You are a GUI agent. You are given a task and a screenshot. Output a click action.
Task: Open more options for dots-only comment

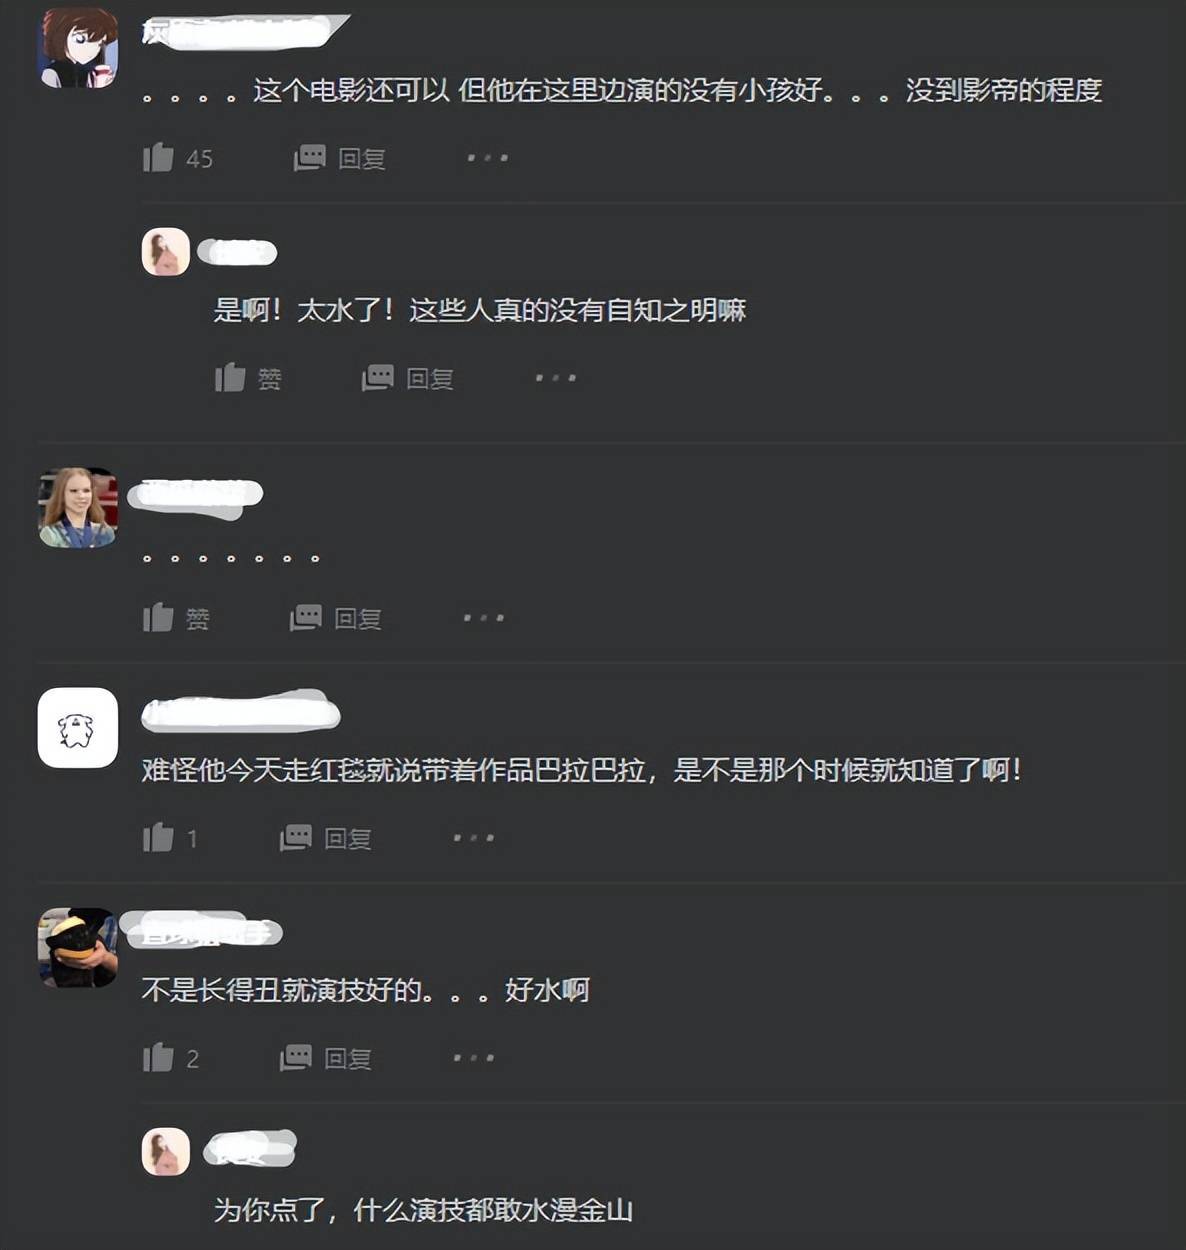[483, 618]
